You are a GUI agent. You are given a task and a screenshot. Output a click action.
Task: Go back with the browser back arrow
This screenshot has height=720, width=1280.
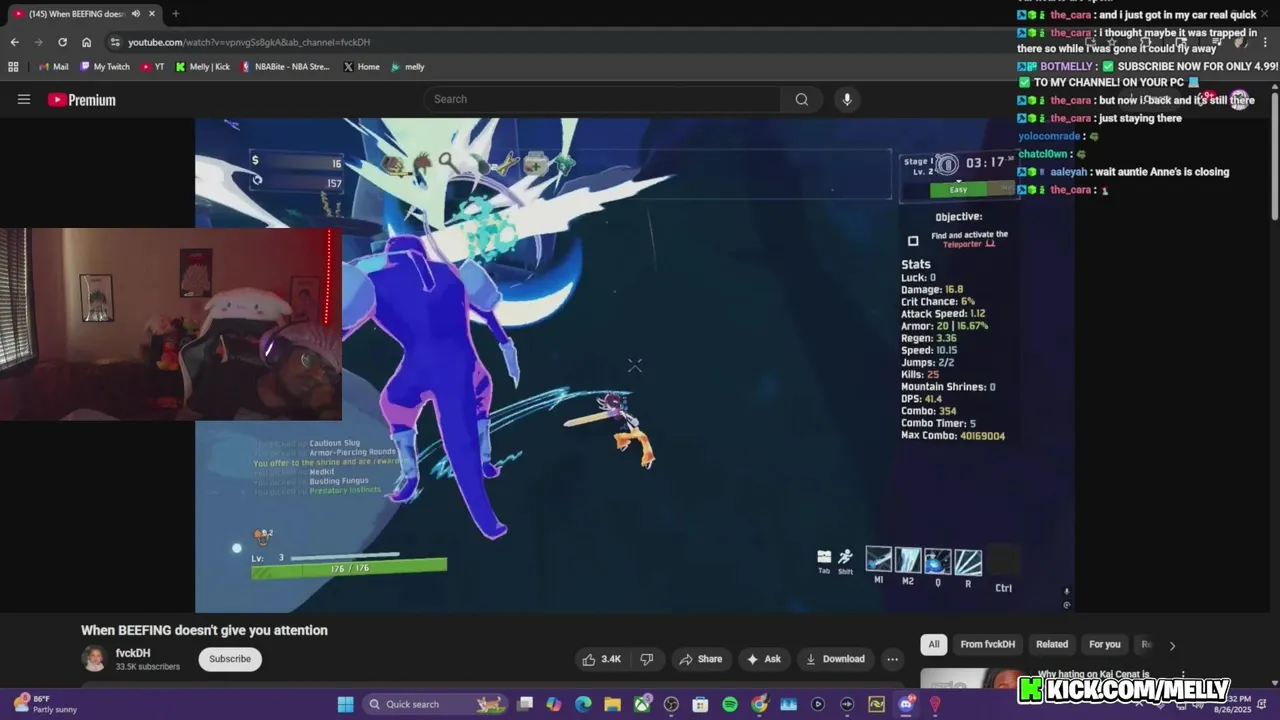click(14, 42)
